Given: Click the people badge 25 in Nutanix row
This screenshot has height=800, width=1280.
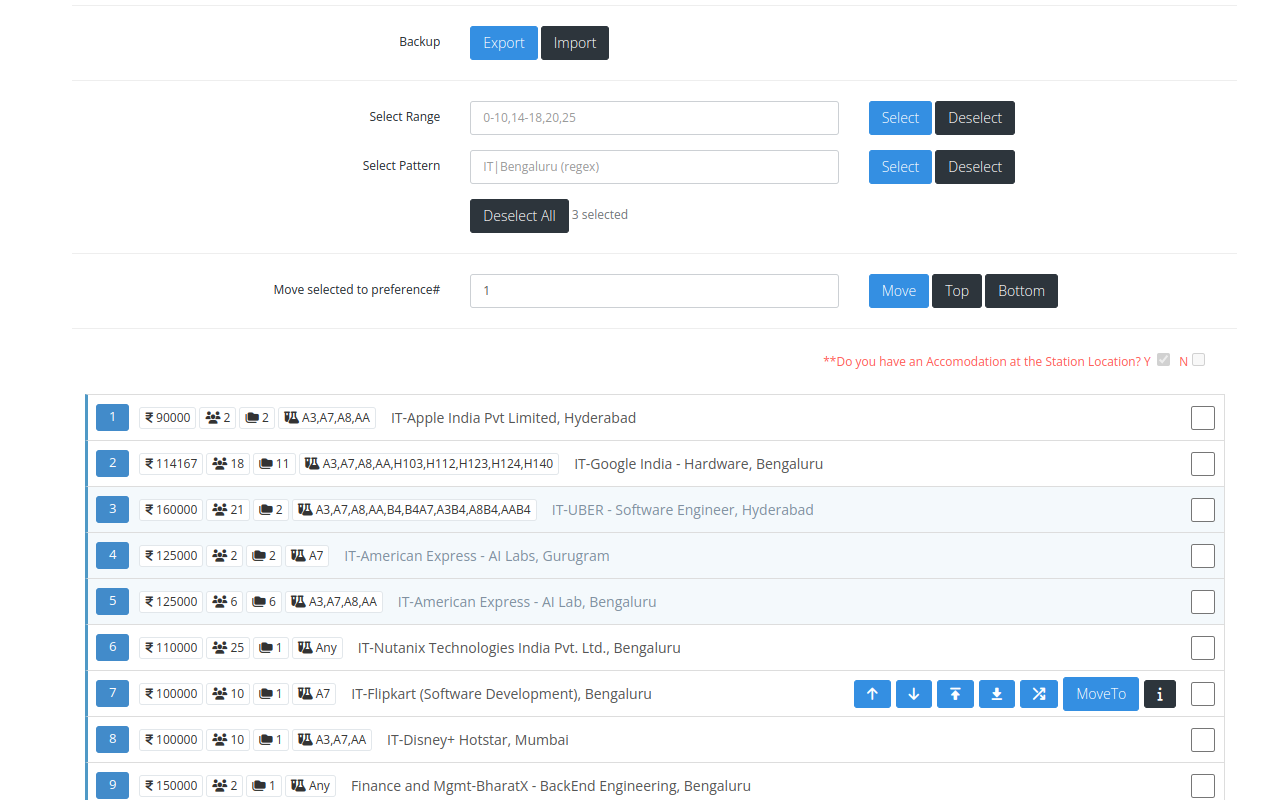Looking at the screenshot, I should (x=228, y=648).
